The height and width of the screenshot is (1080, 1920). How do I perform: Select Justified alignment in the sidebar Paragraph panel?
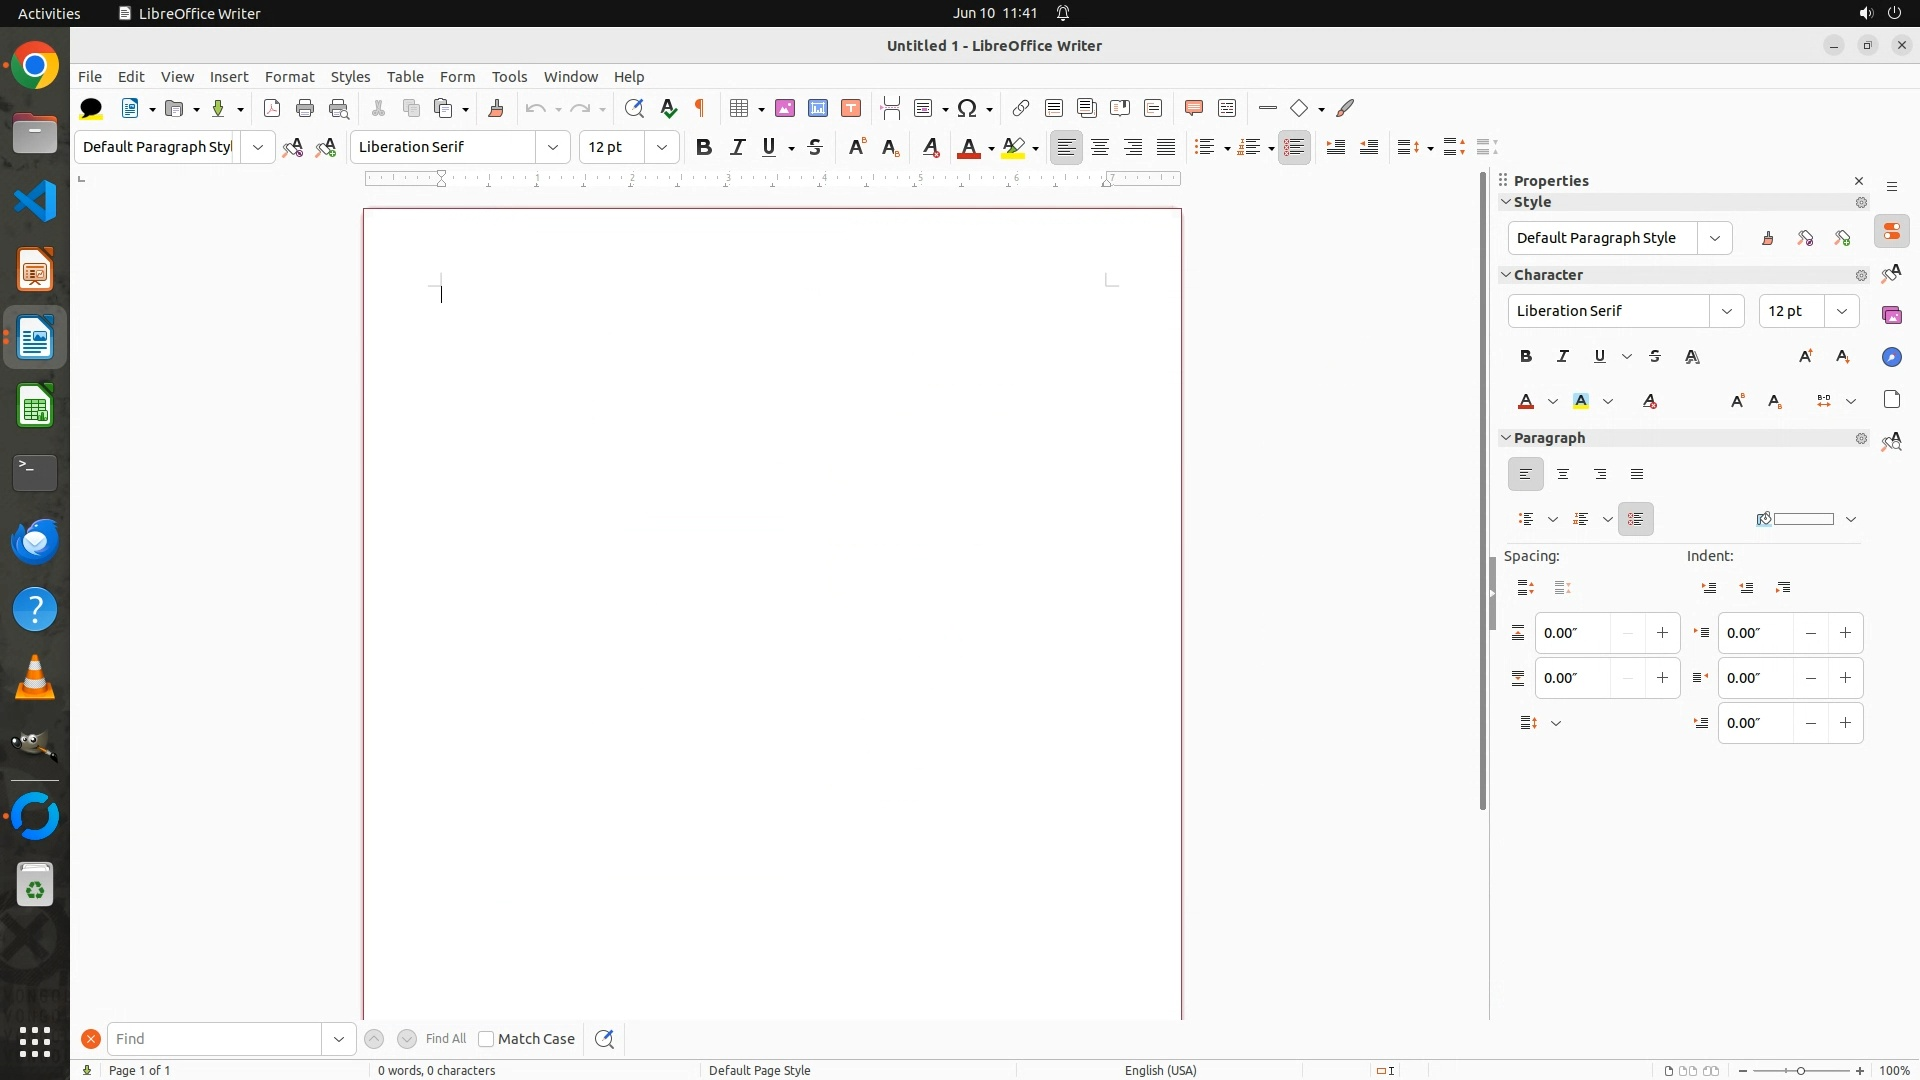pos(1637,475)
